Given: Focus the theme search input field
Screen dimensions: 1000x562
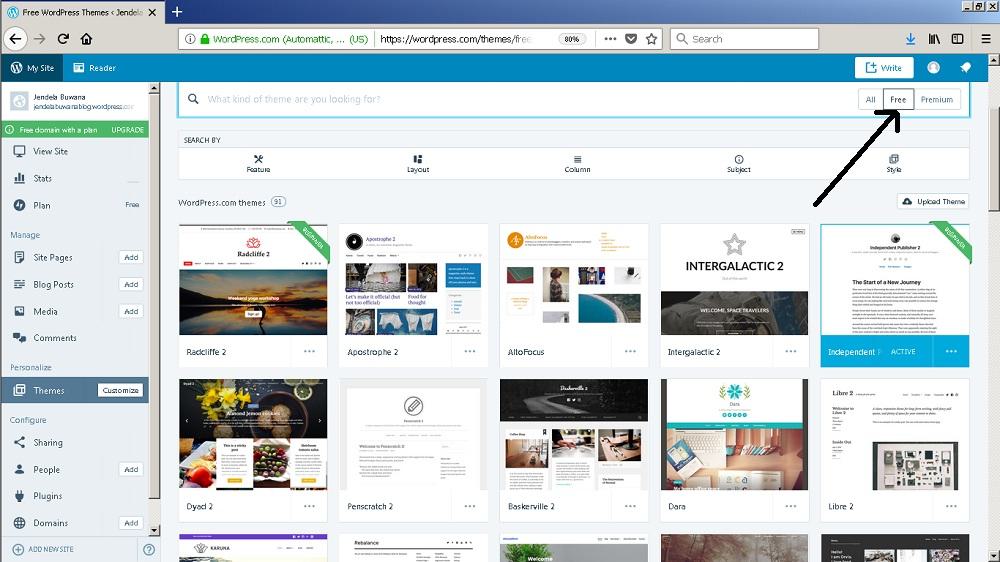Looking at the screenshot, I should [x=529, y=100].
